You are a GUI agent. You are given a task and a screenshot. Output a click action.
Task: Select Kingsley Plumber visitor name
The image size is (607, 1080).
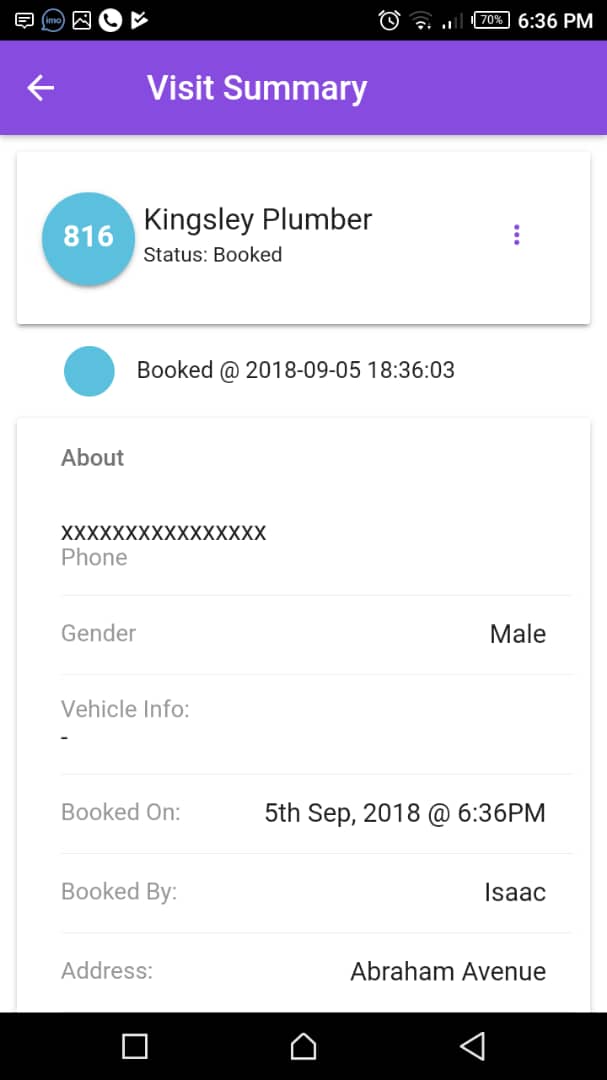[x=258, y=219]
